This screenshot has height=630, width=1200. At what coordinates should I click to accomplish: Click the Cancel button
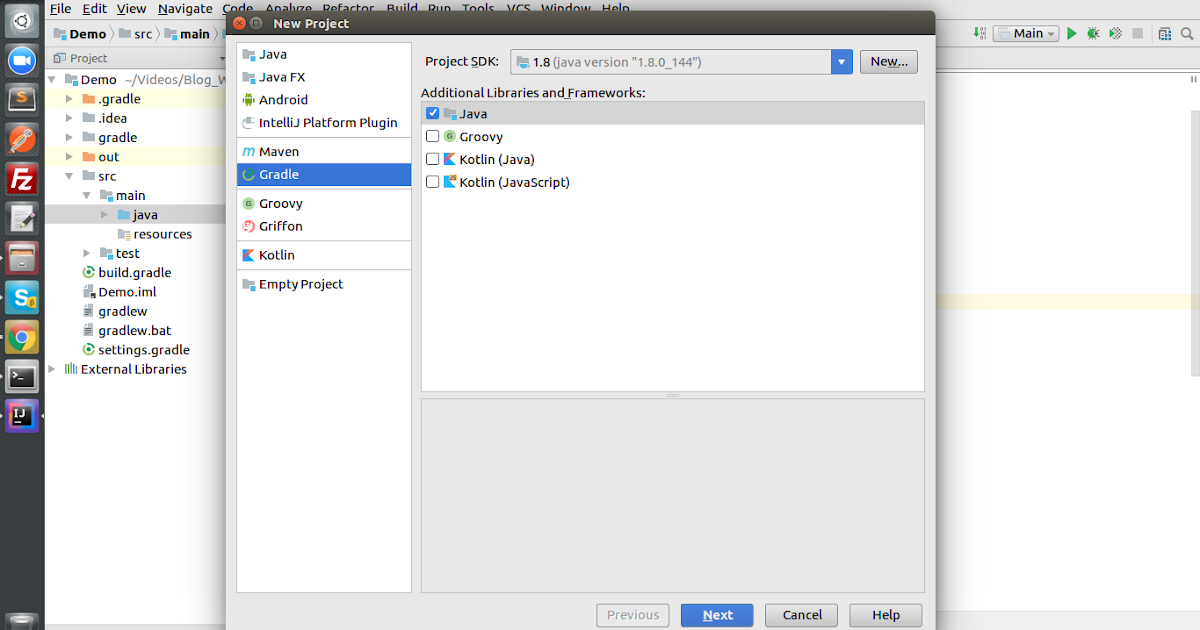pos(801,615)
